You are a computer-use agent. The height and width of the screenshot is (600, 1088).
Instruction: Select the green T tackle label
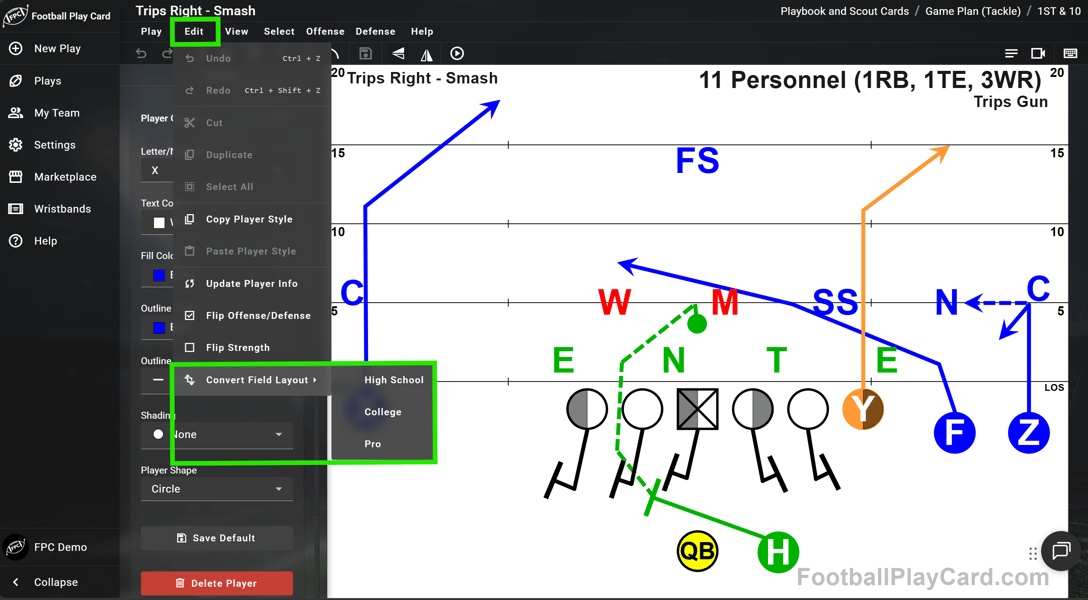(776, 361)
